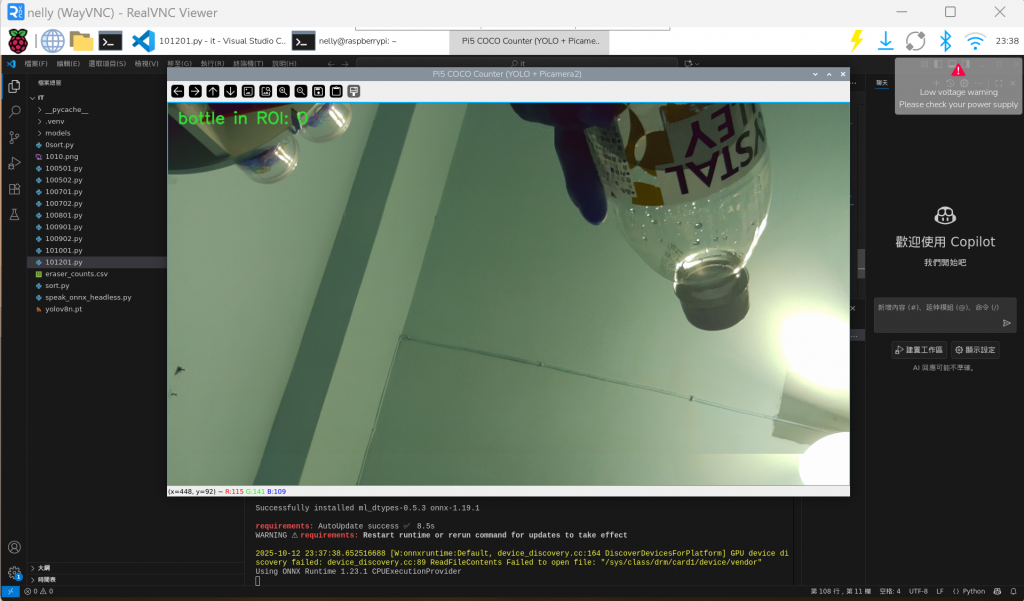This screenshot has height=601, width=1024.
Task: Click the 建置工作區 build workspace button
Action: [x=919, y=350]
